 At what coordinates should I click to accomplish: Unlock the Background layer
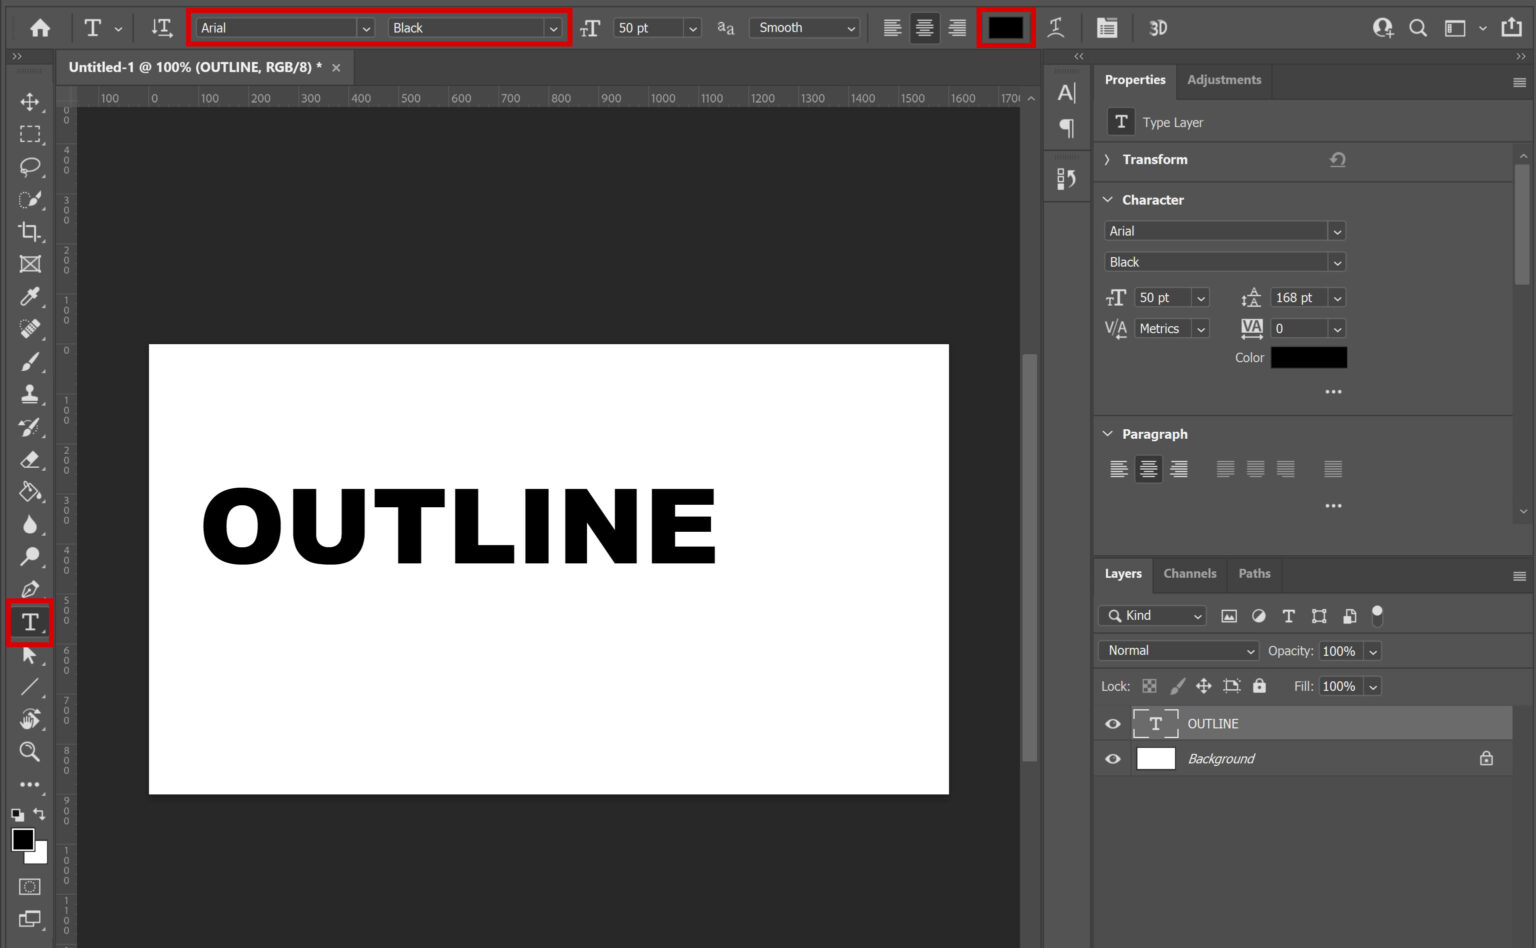click(1486, 758)
